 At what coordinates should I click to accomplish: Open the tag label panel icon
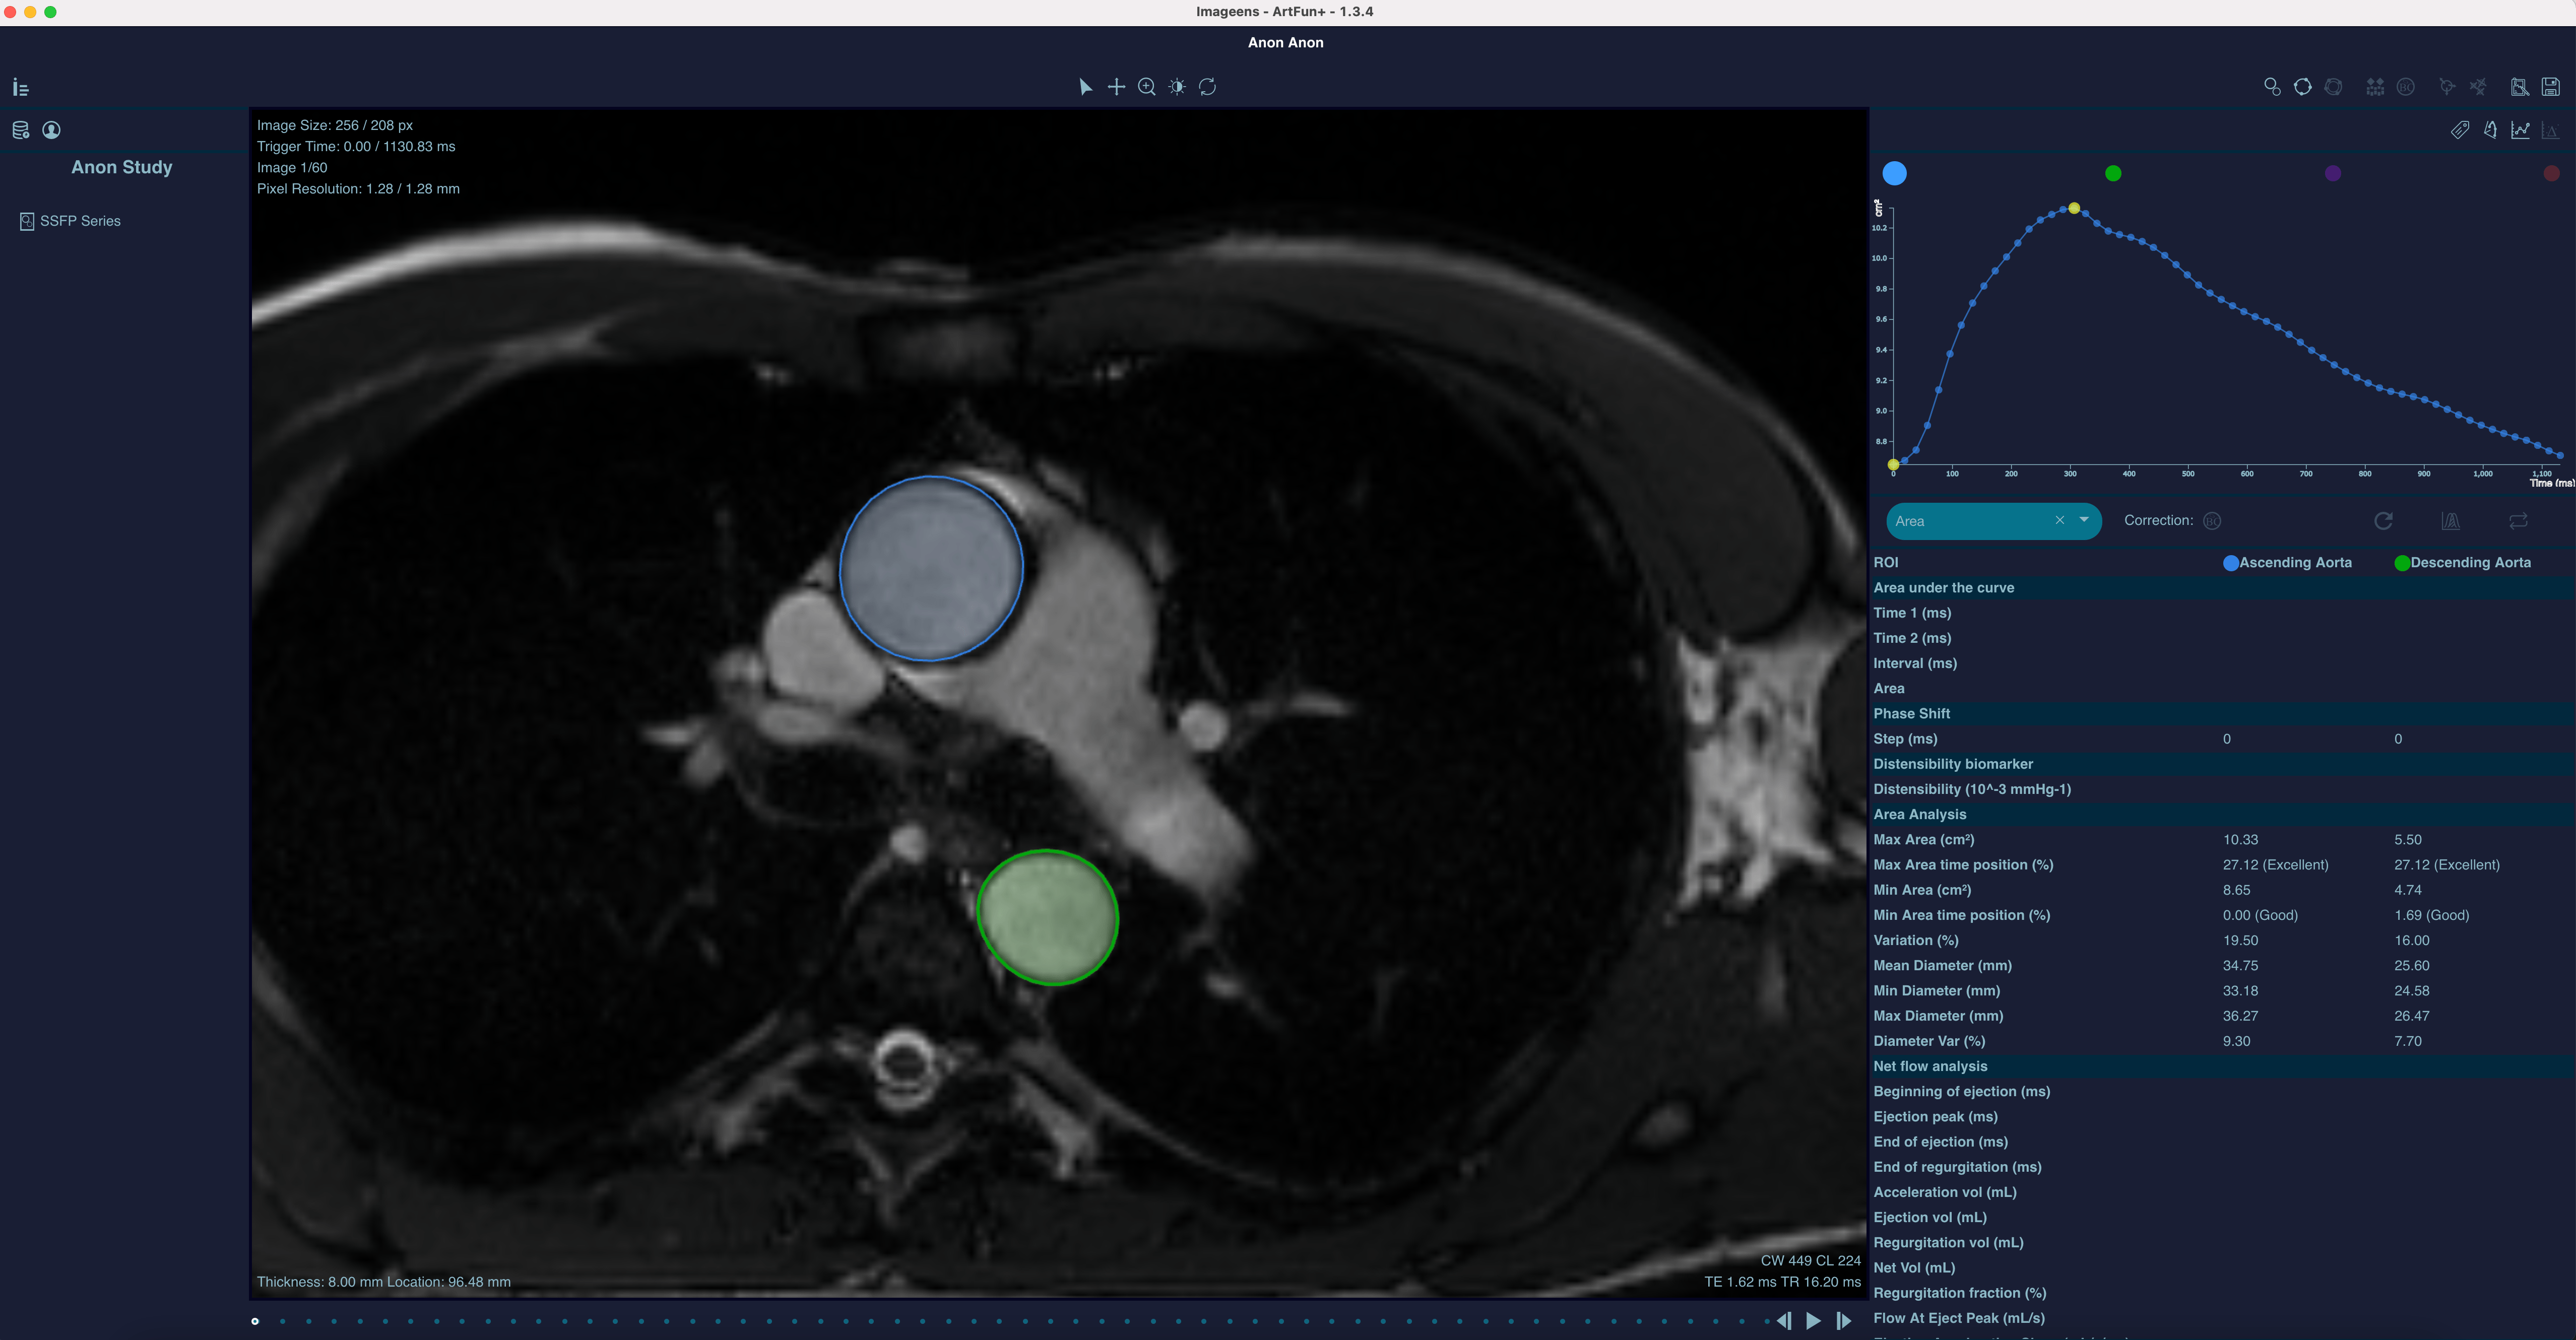click(2460, 130)
